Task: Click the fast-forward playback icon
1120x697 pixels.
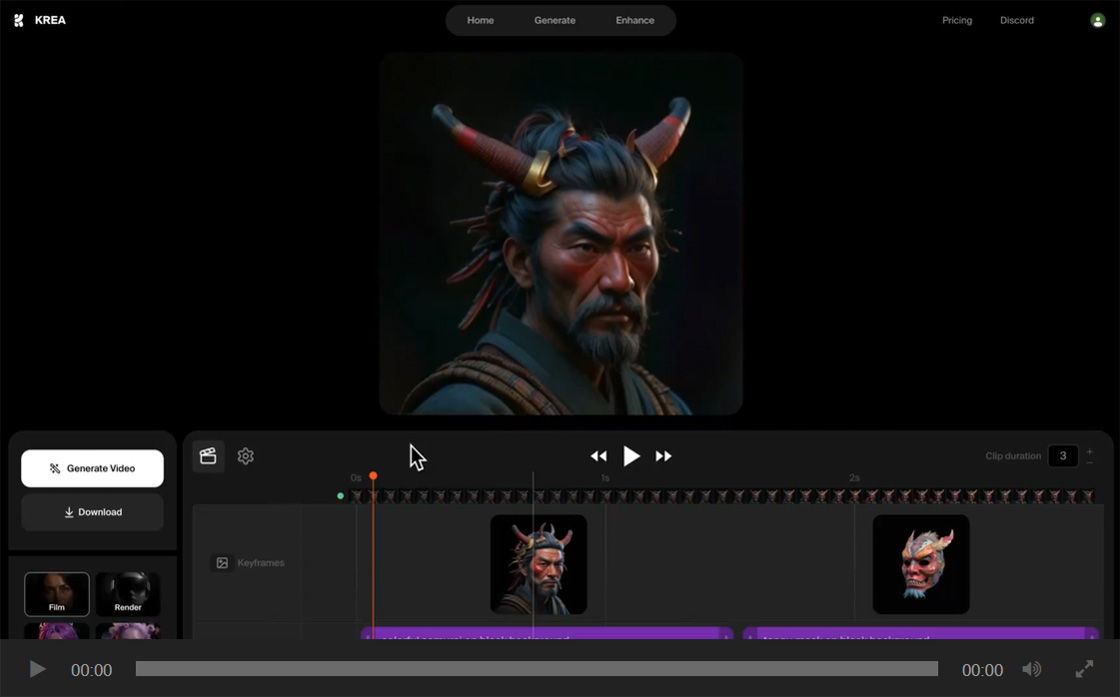Action: point(664,455)
